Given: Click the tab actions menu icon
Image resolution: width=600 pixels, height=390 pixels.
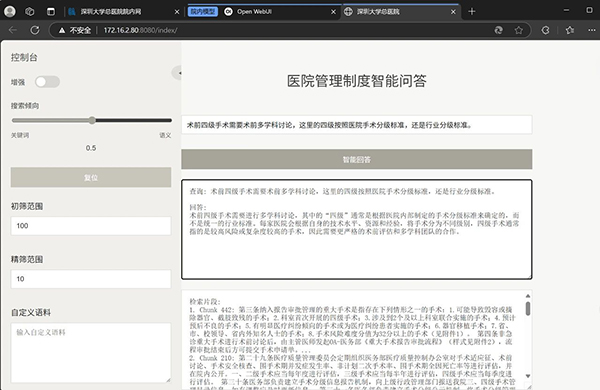Looking at the screenshot, I should pos(51,12).
